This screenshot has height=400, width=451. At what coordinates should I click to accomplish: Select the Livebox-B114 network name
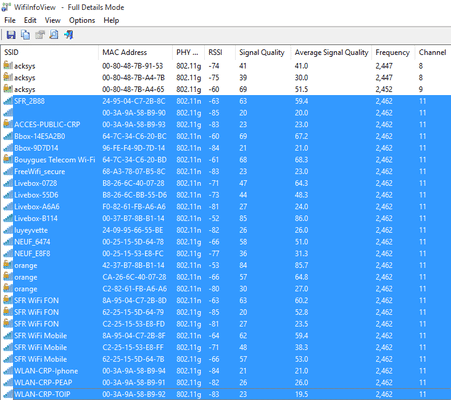[x=36, y=218]
